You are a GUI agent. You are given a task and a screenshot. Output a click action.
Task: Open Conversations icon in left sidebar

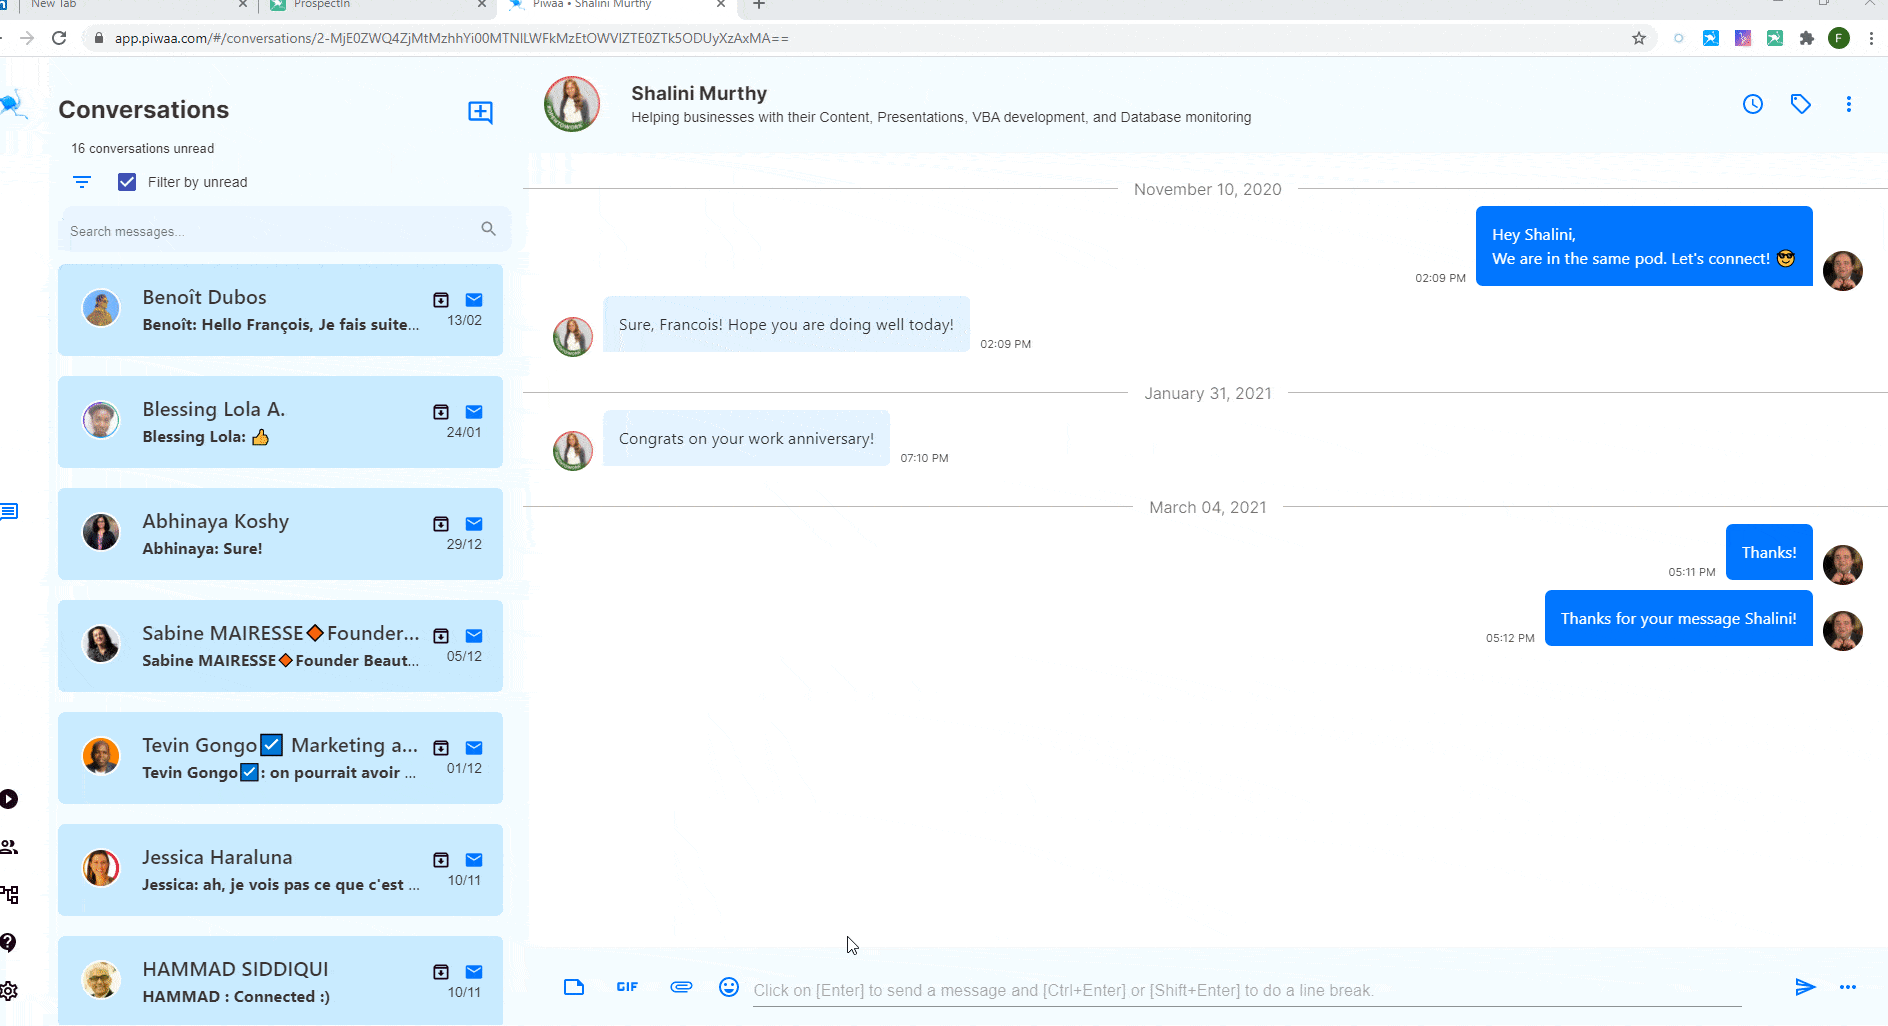(9, 512)
